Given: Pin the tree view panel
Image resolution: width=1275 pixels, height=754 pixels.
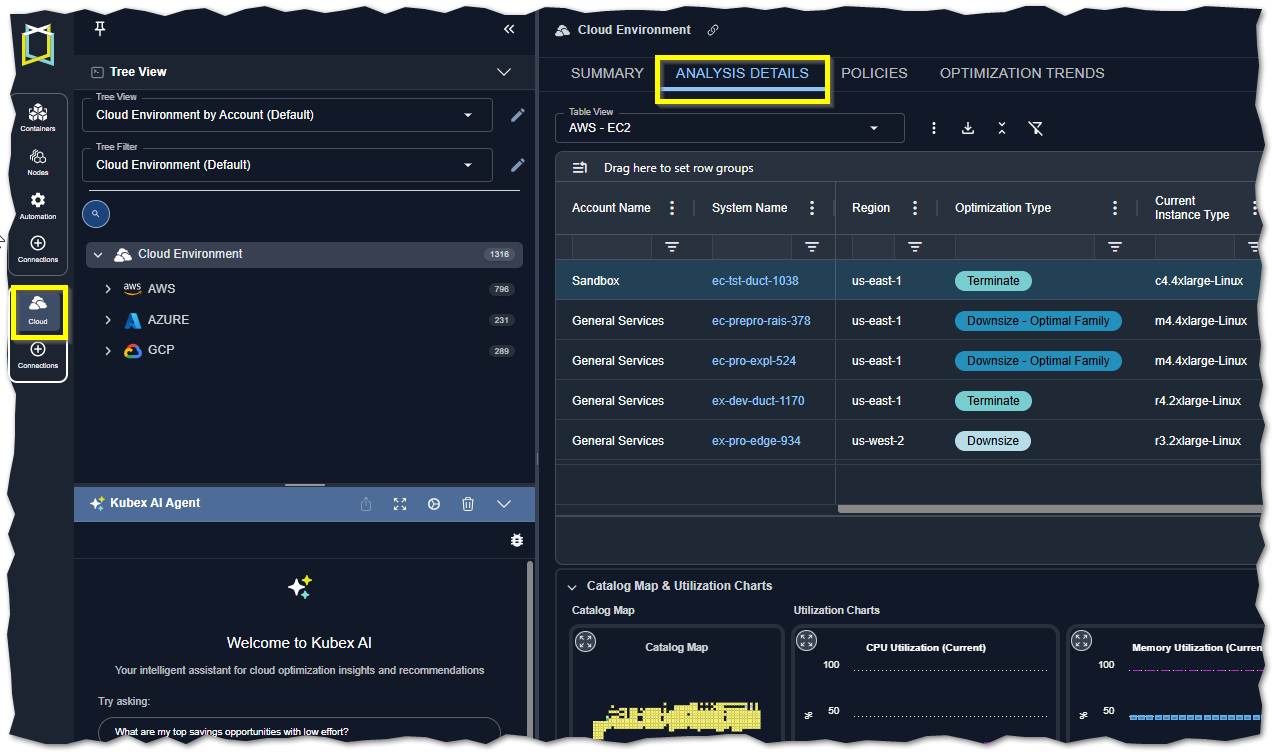Looking at the screenshot, I should point(99,29).
